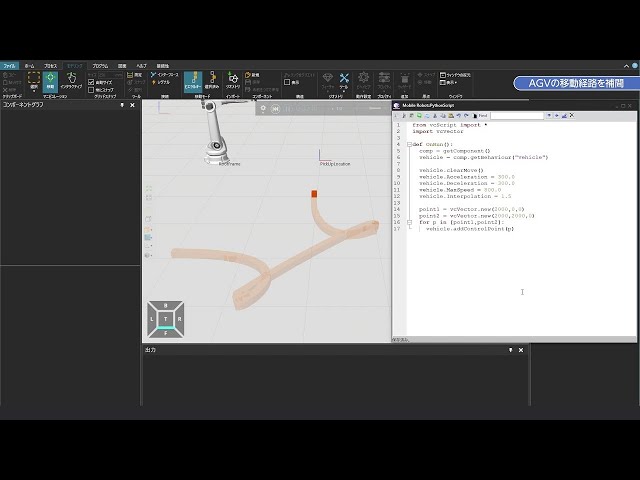
Task: Click the Fill view icon in viewport toolbar
Action: (x=149, y=189)
